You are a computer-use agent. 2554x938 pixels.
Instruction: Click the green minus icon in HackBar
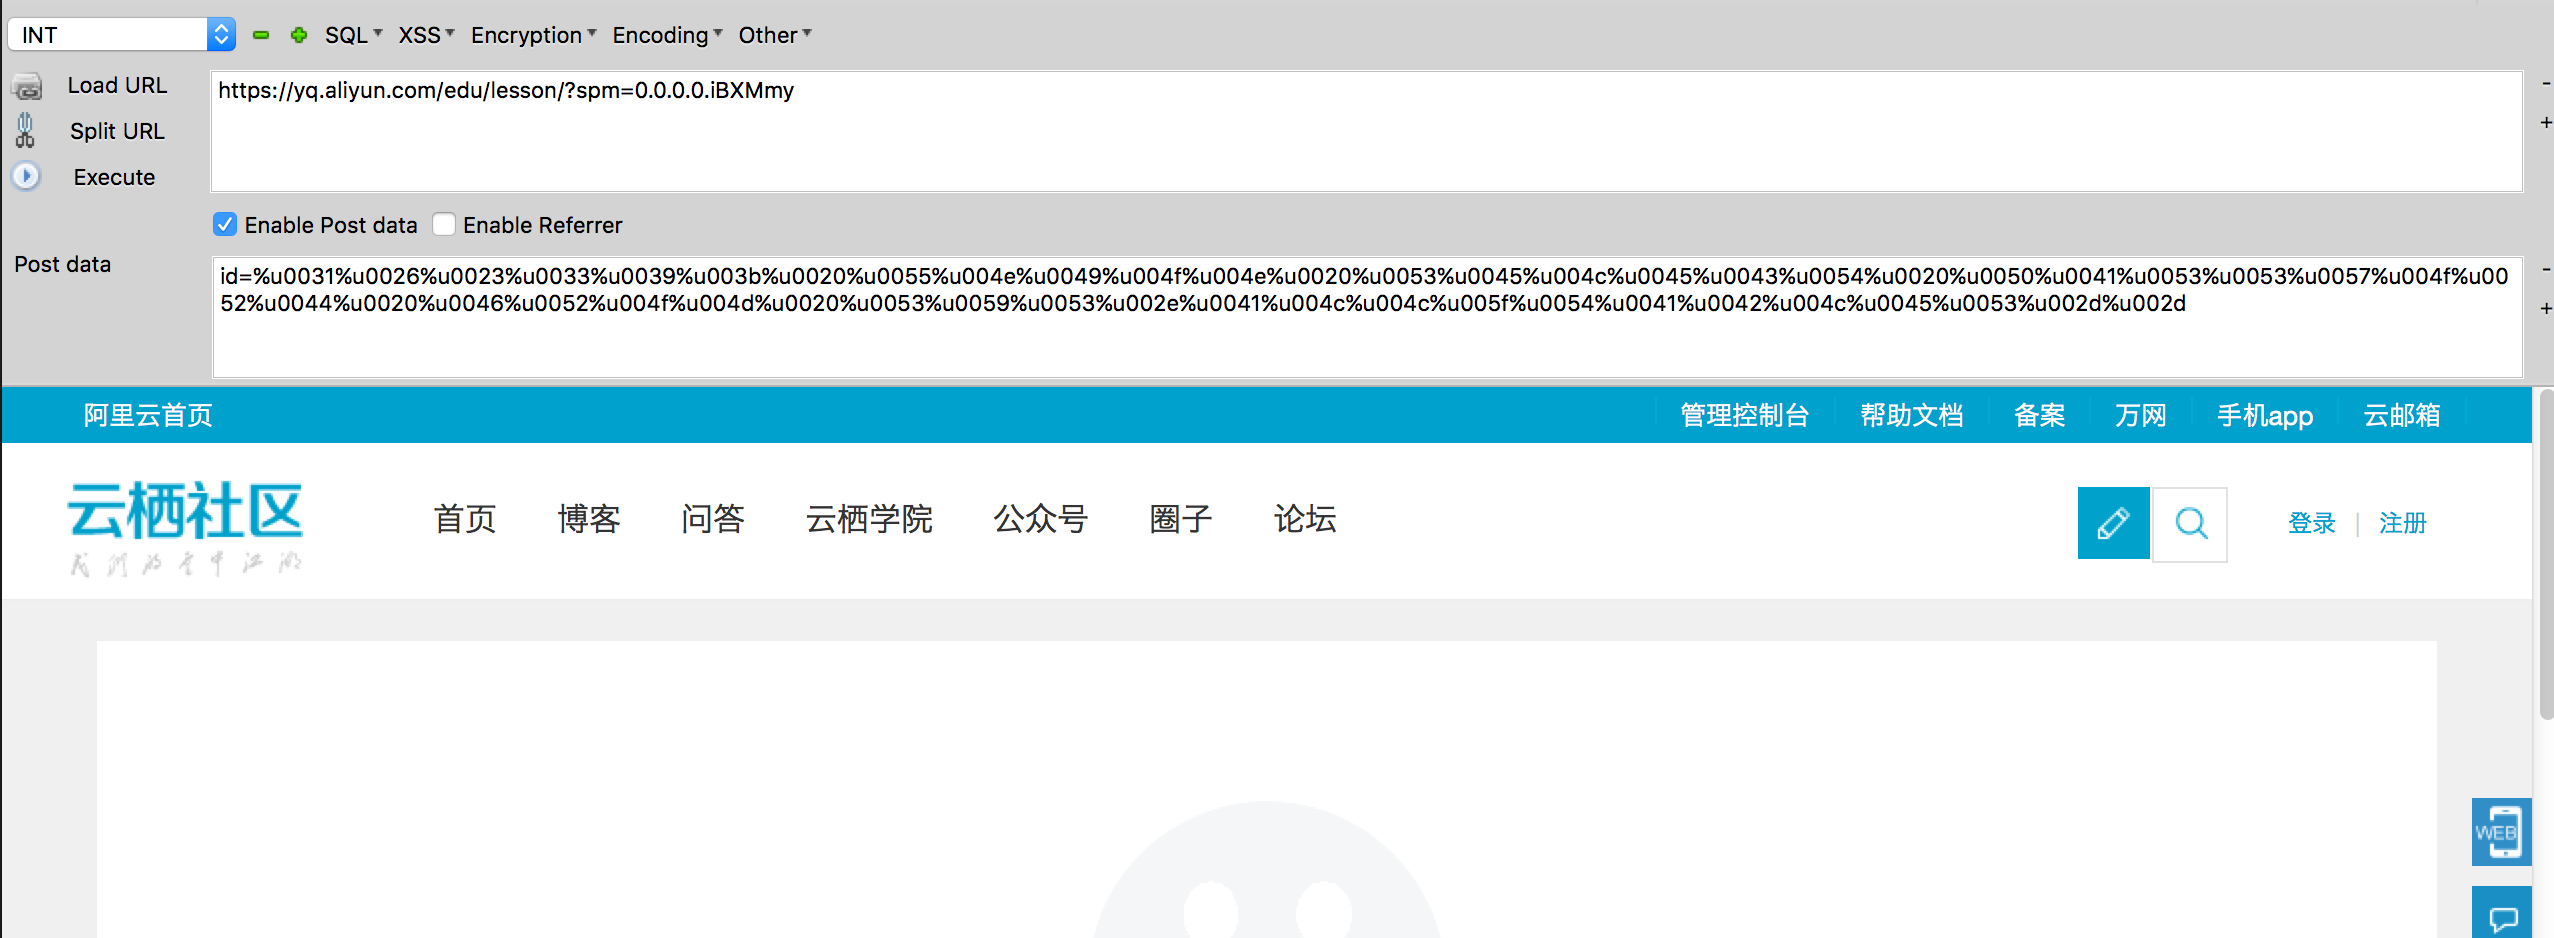point(261,35)
